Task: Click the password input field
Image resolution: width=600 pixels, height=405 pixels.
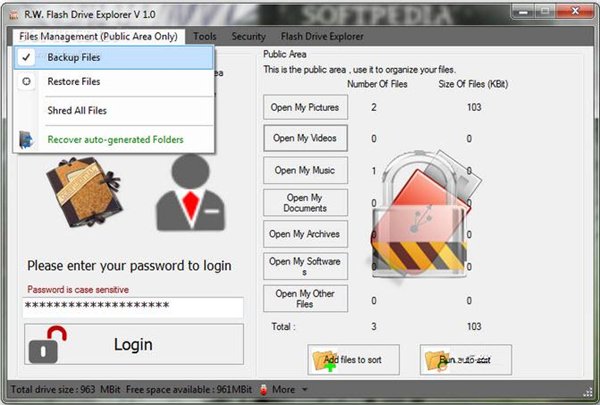Action: 133,307
